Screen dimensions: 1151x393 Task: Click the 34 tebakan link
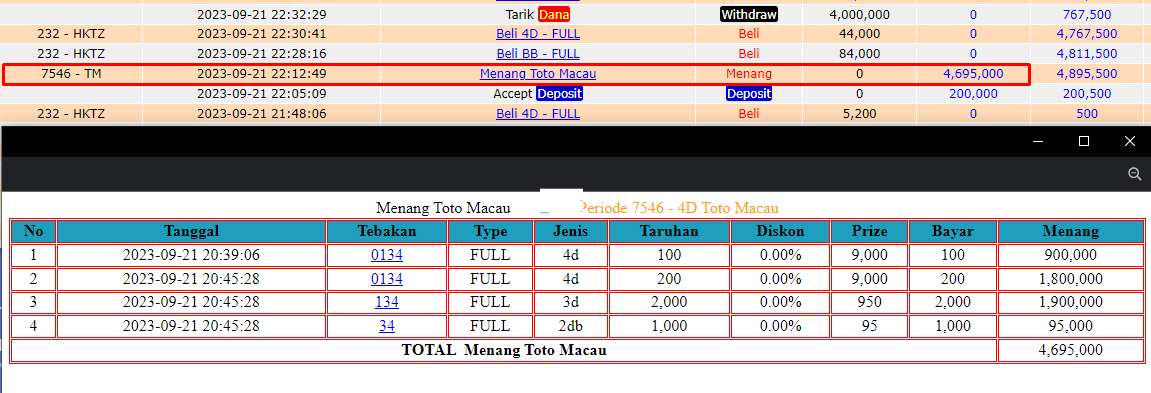tap(387, 326)
